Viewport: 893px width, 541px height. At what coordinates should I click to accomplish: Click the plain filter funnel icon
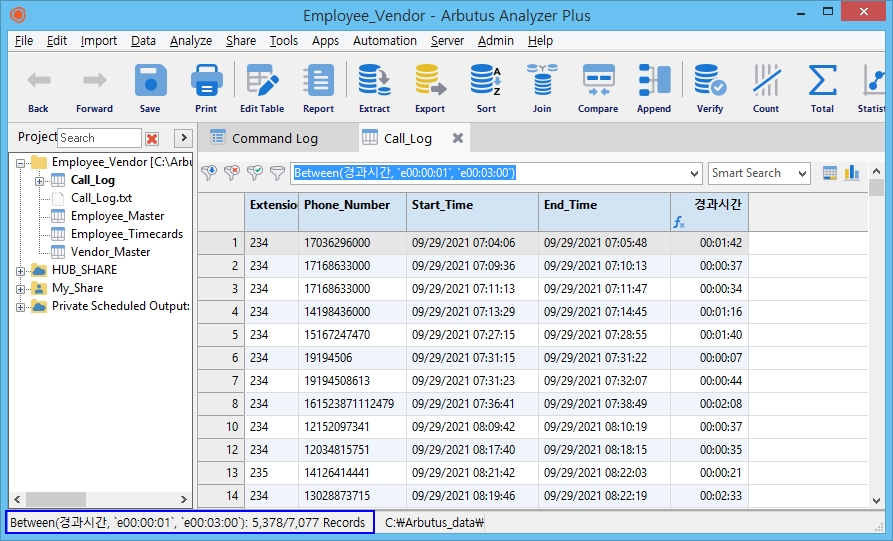tap(277, 173)
